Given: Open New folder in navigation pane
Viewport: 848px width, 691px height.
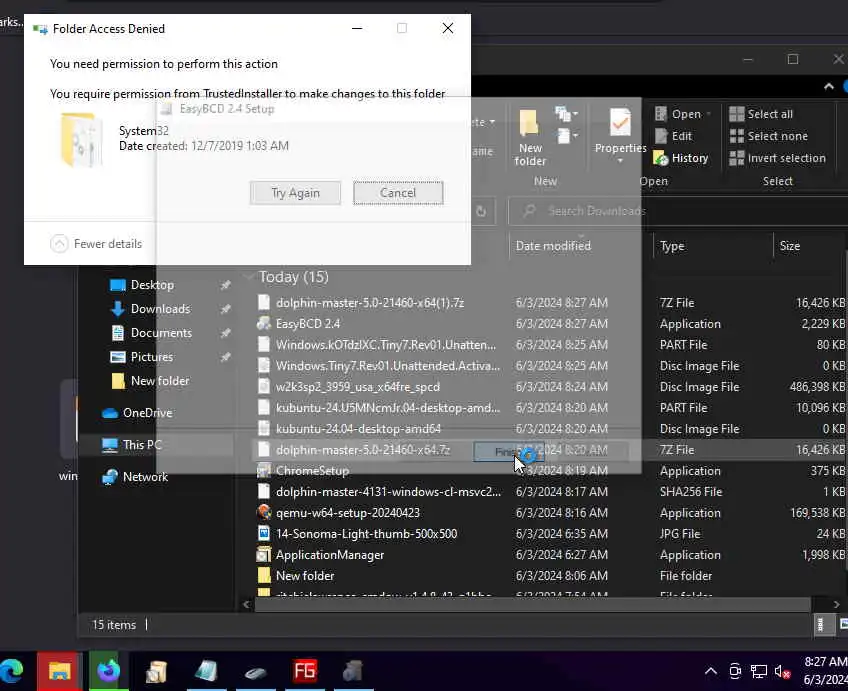Looking at the screenshot, I should coord(160,381).
